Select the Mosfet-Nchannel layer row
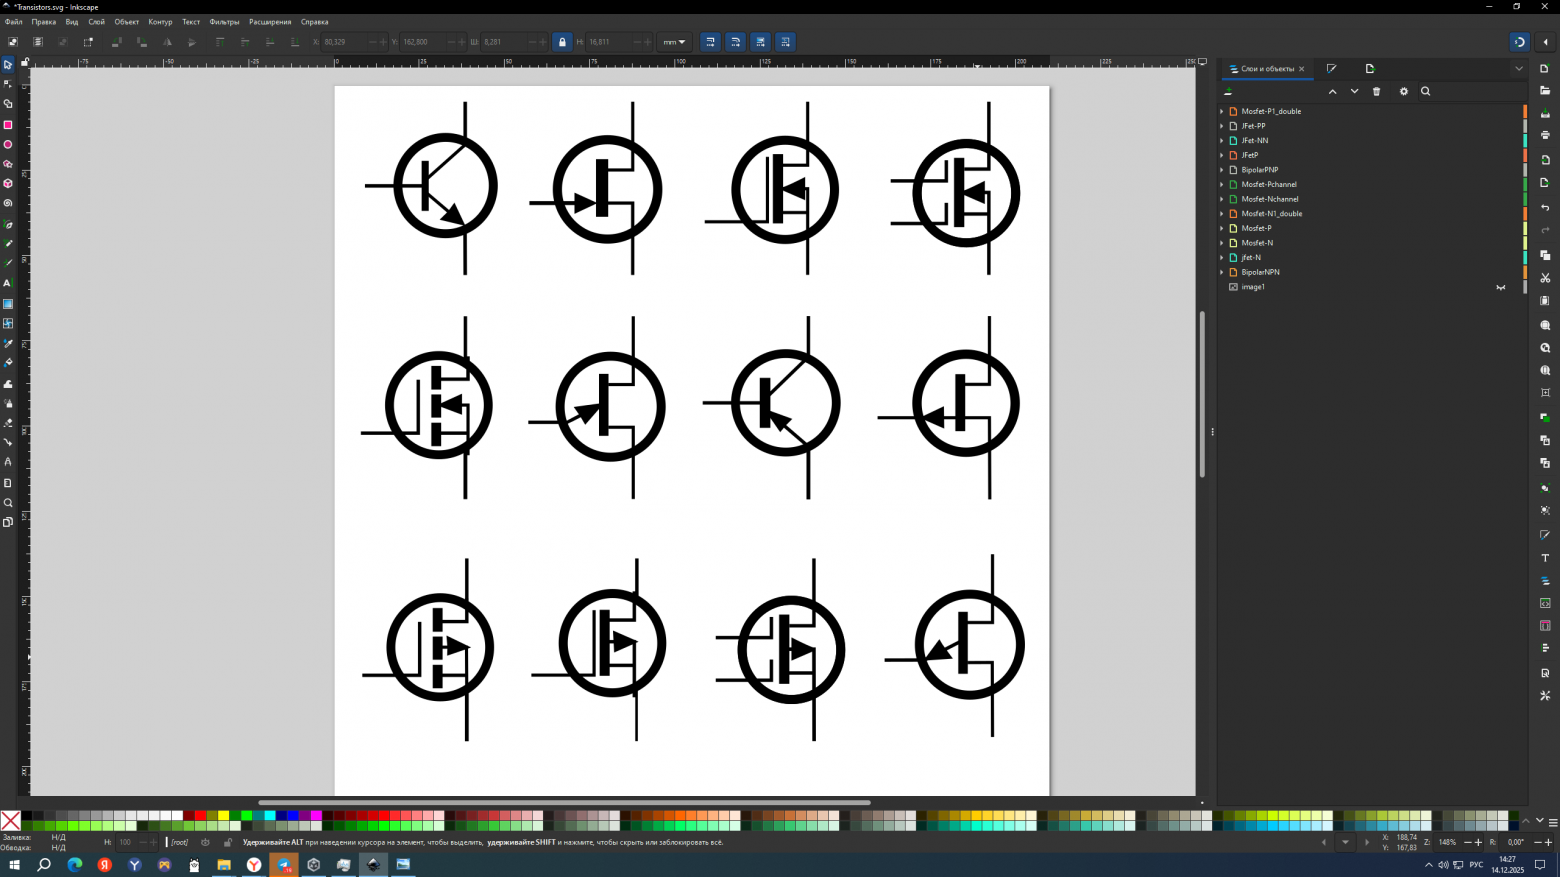 [x=1372, y=199]
